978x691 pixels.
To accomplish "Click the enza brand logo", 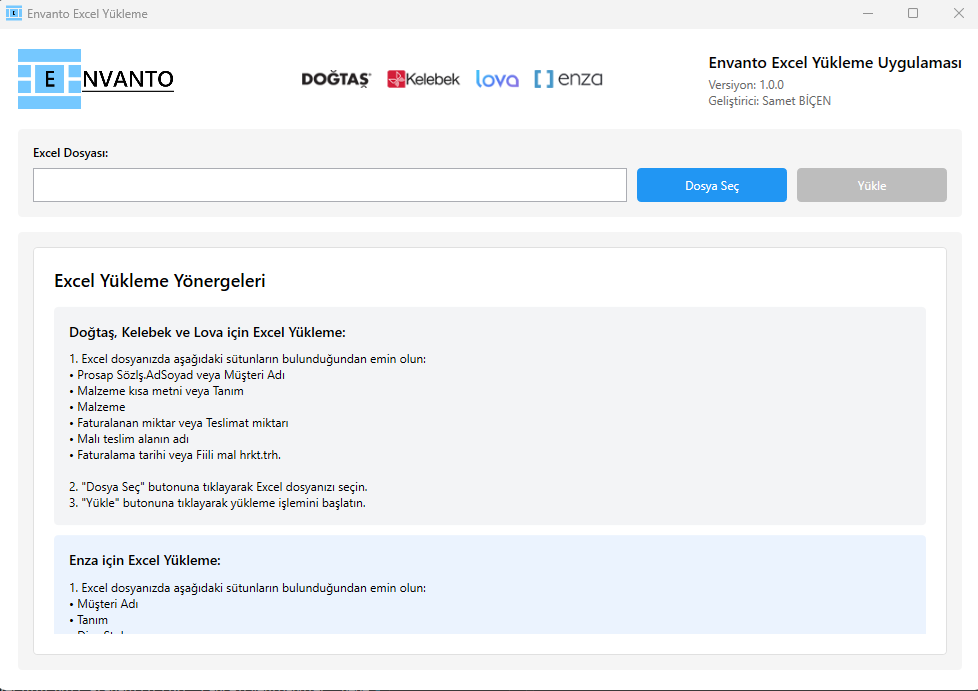I will pyautogui.click(x=568, y=79).
